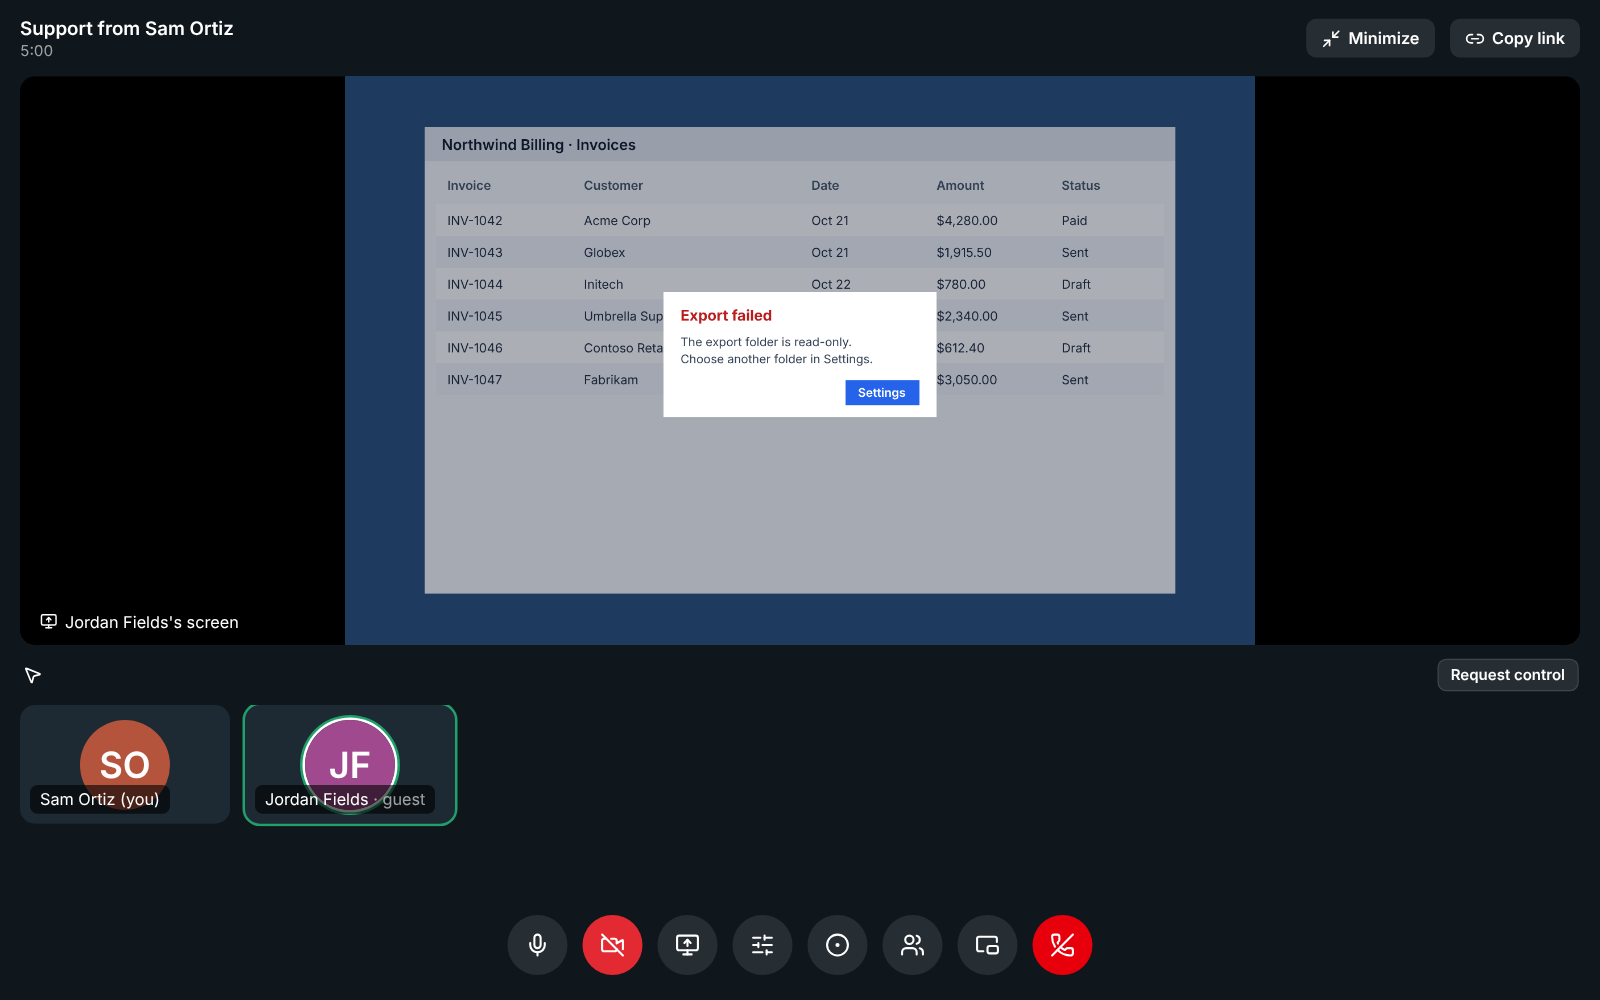Image resolution: width=1600 pixels, height=1000 pixels.
Task: Click the Invoice column header
Action: pyautogui.click(x=469, y=186)
